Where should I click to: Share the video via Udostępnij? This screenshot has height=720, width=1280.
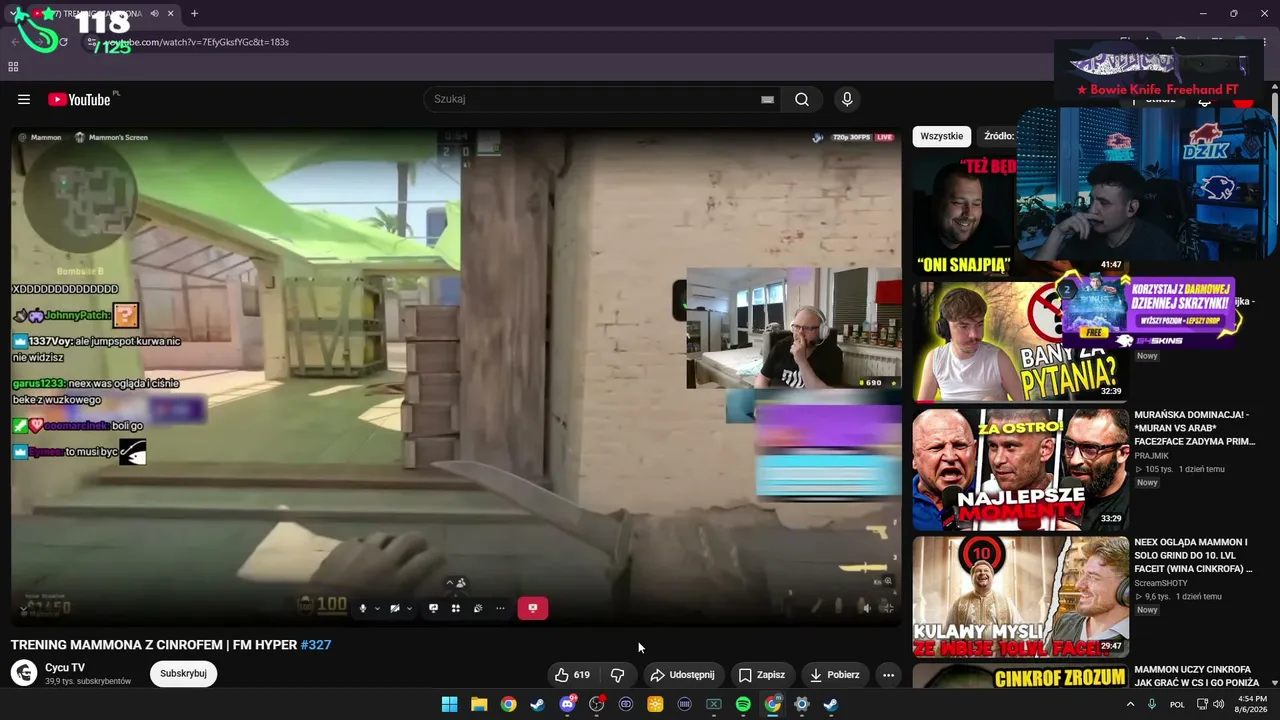click(682, 675)
